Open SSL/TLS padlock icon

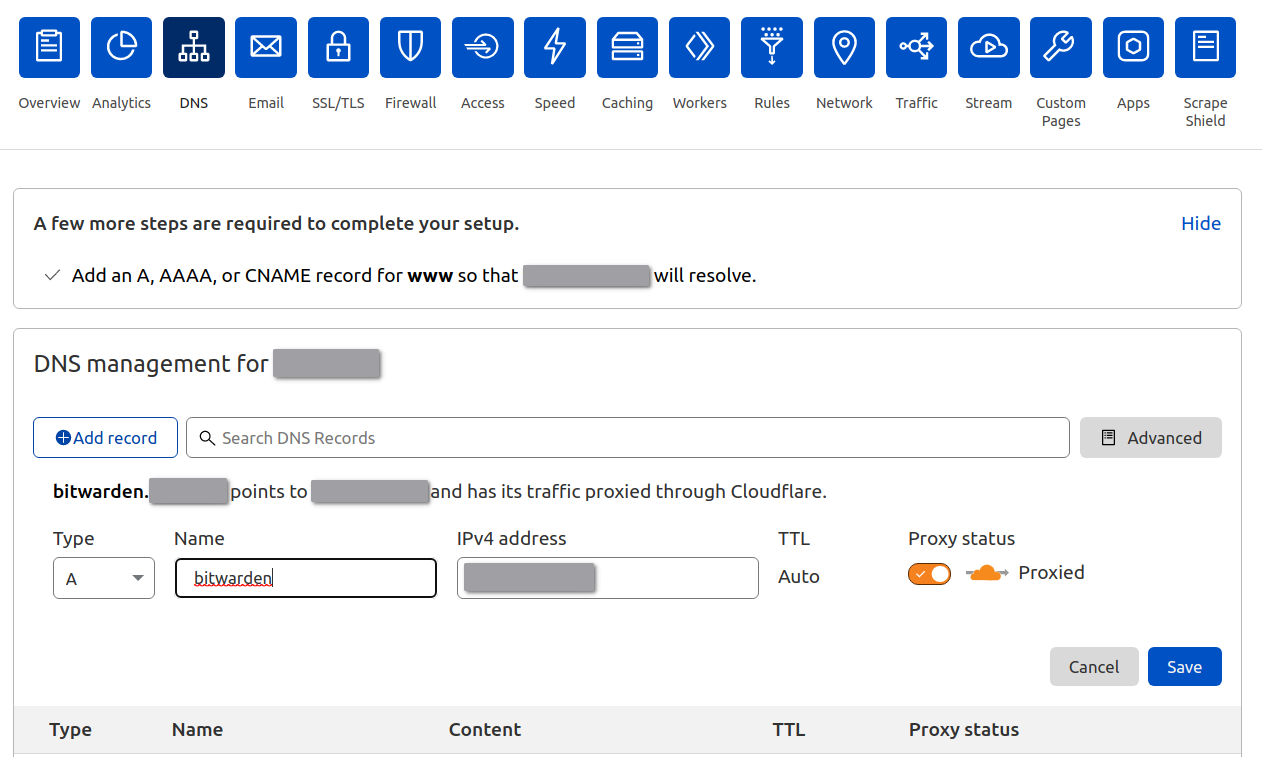point(338,47)
